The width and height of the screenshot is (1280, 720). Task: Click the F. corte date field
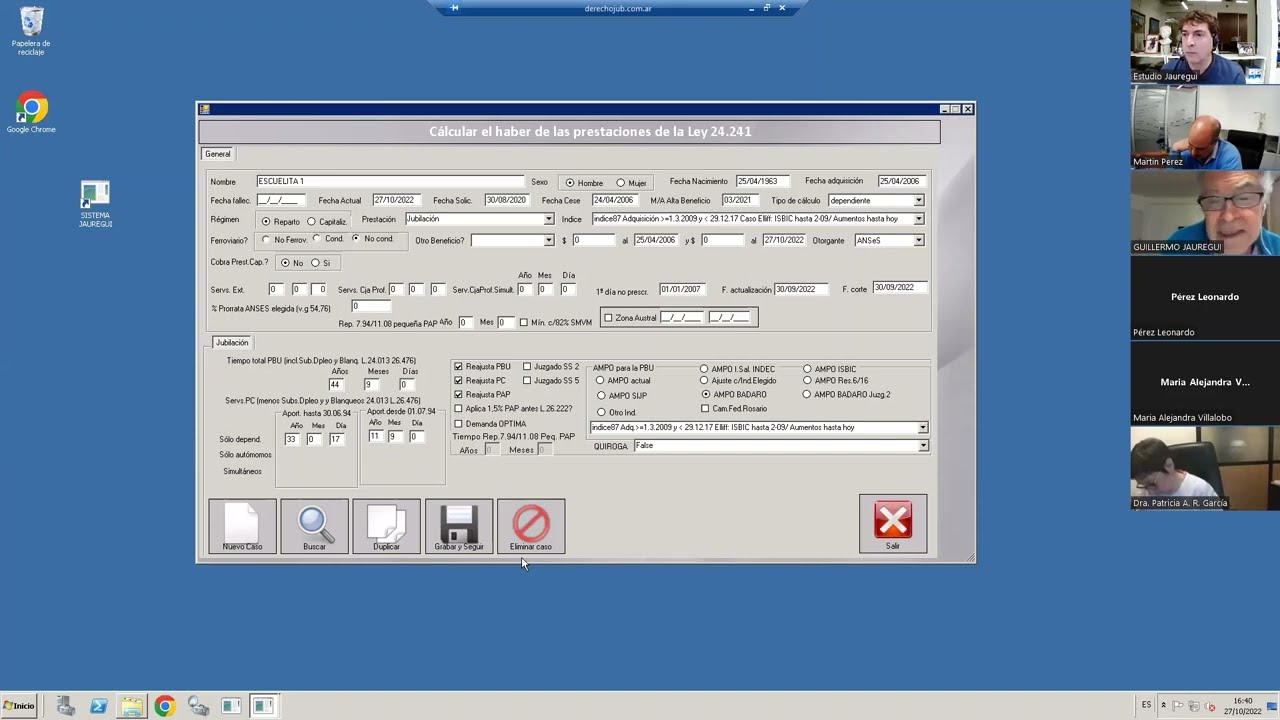click(x=899, y=288)
